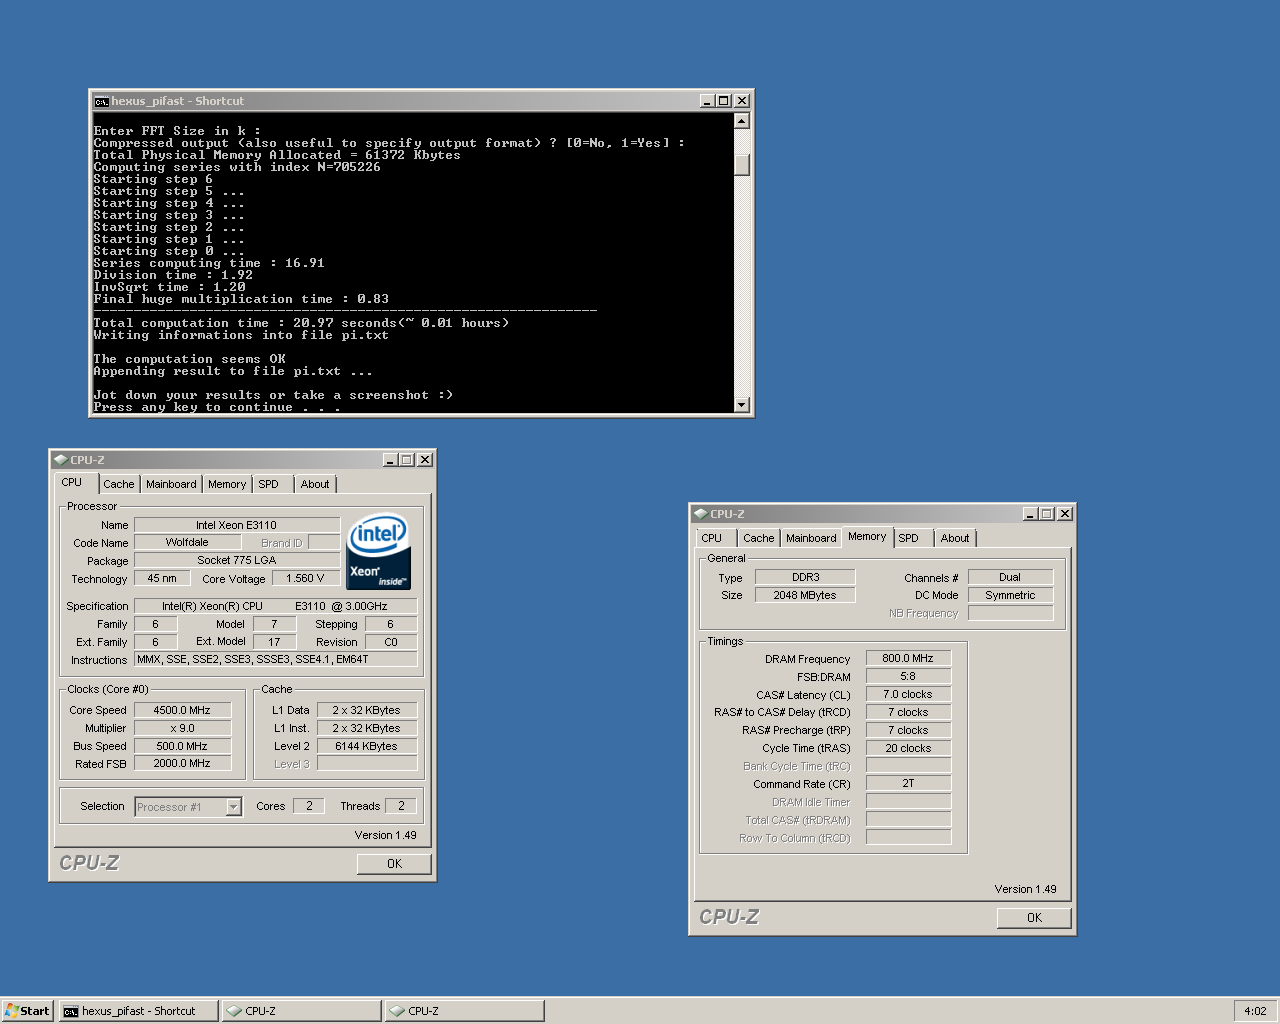Image resolution: width=1280 pixels, height=1024 pixels.
Task: Click CPU-Z title bar icon in right window
Action: [x=700, y=514]
